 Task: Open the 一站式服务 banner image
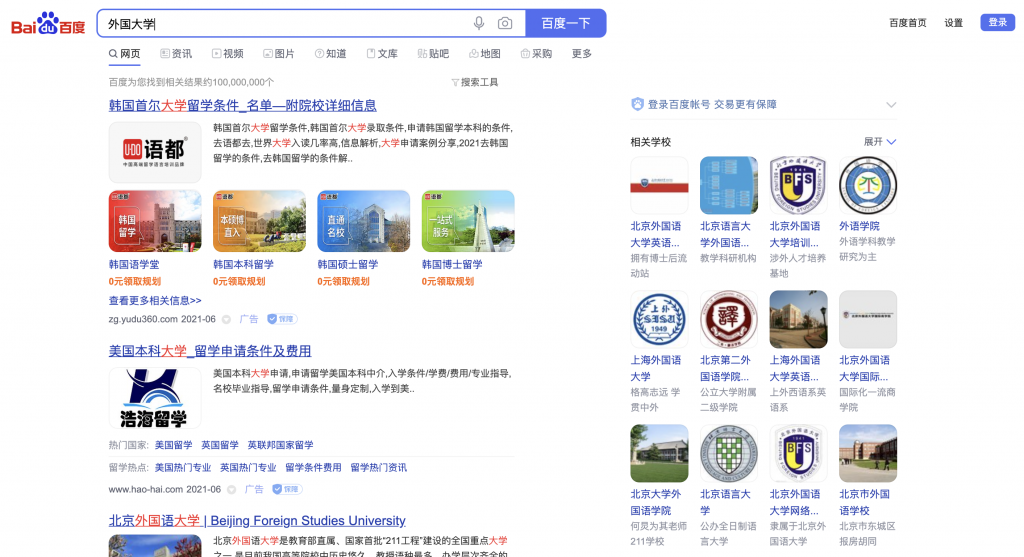click(468, 221)
